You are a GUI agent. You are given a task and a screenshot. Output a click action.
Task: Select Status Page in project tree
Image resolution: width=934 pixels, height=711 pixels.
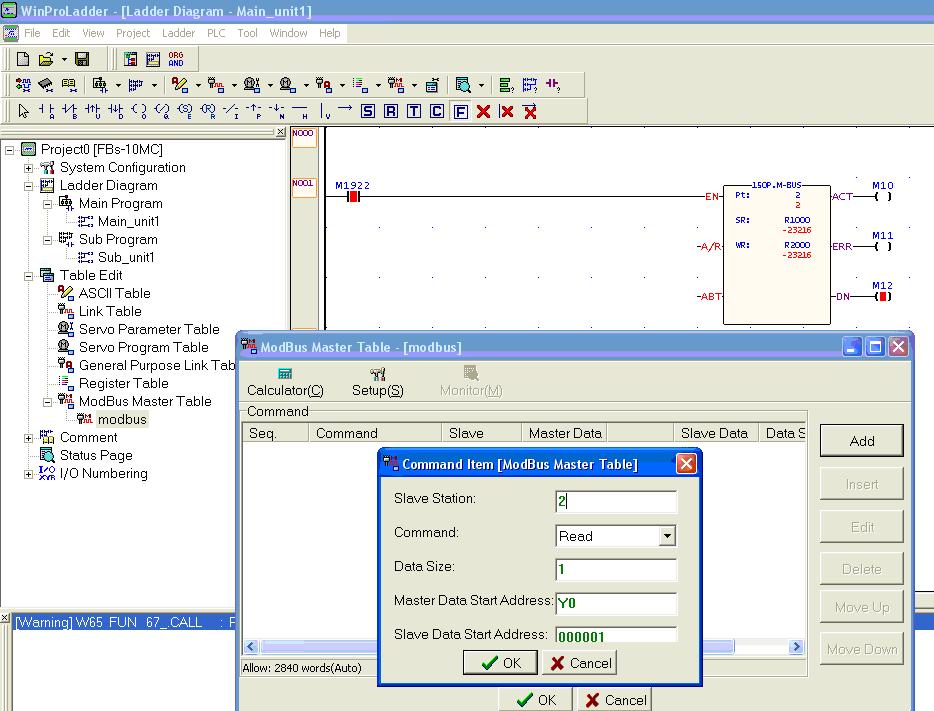click(x=96, y=456)
